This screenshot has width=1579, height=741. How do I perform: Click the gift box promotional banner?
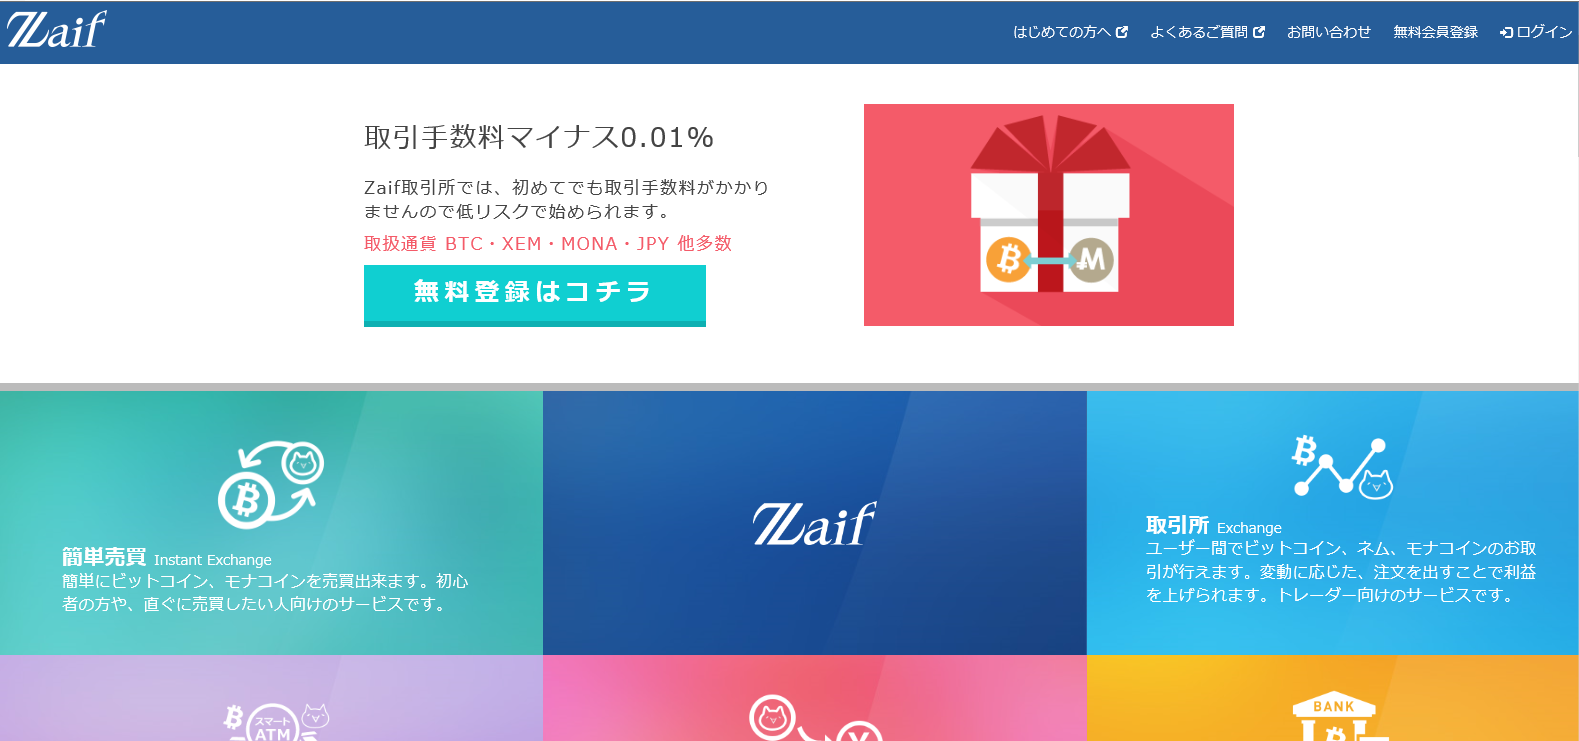point(1049,215)
